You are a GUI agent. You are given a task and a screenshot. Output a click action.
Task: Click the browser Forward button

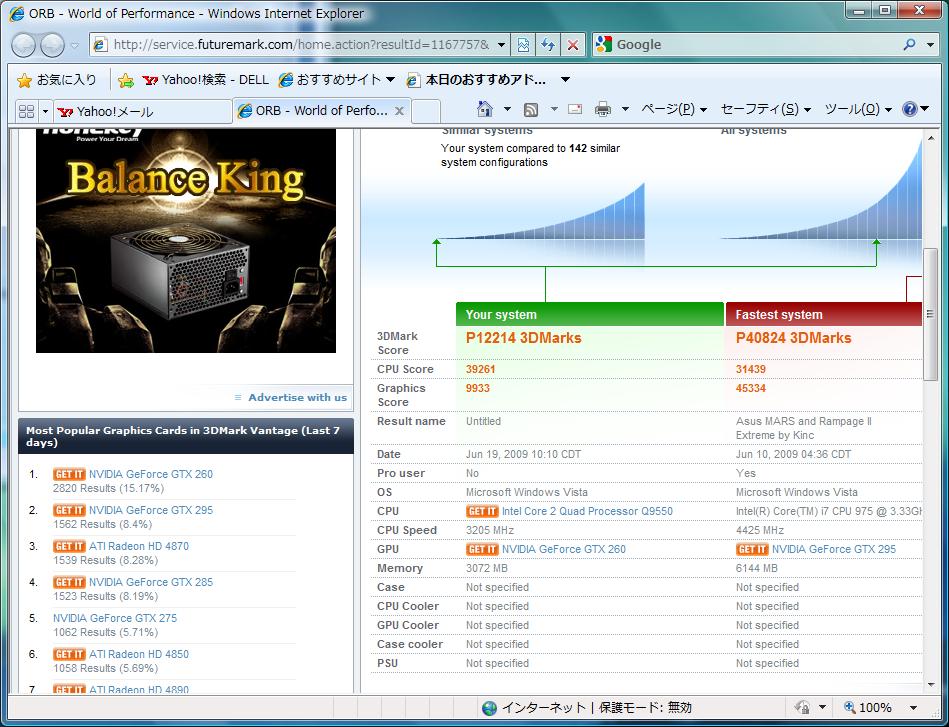(53, 45)
